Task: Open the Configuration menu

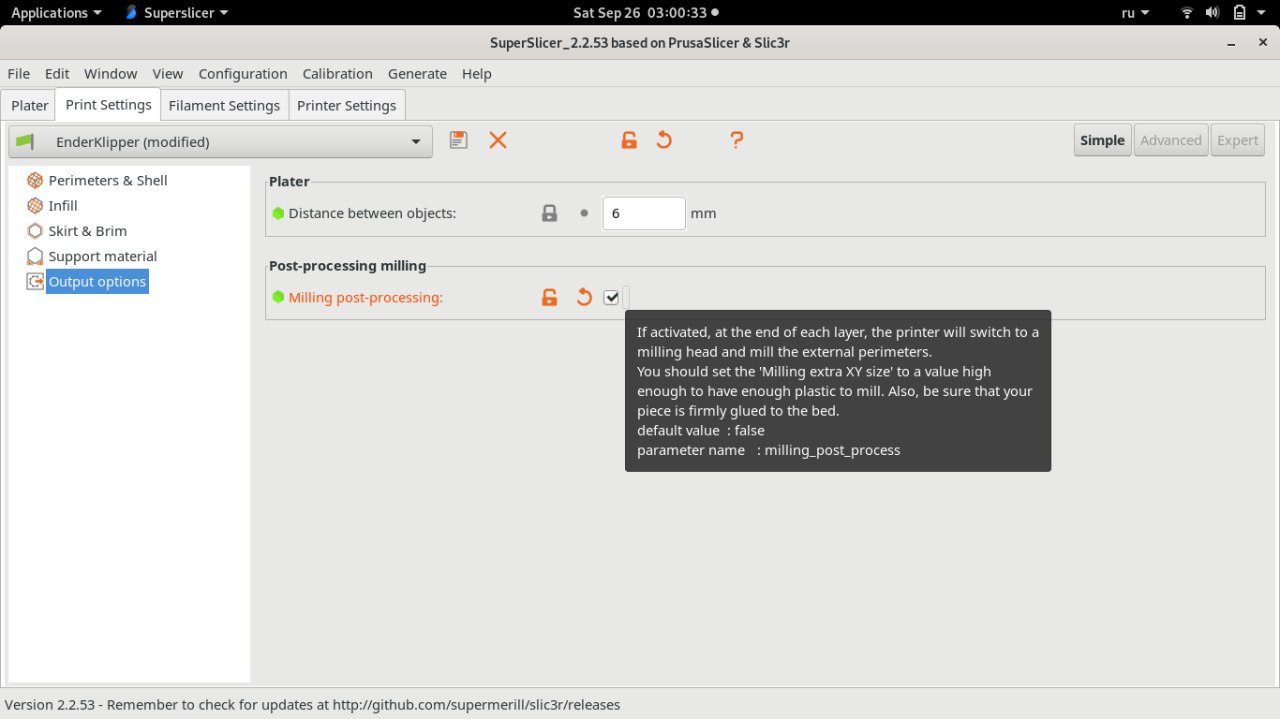Action: 243,73
